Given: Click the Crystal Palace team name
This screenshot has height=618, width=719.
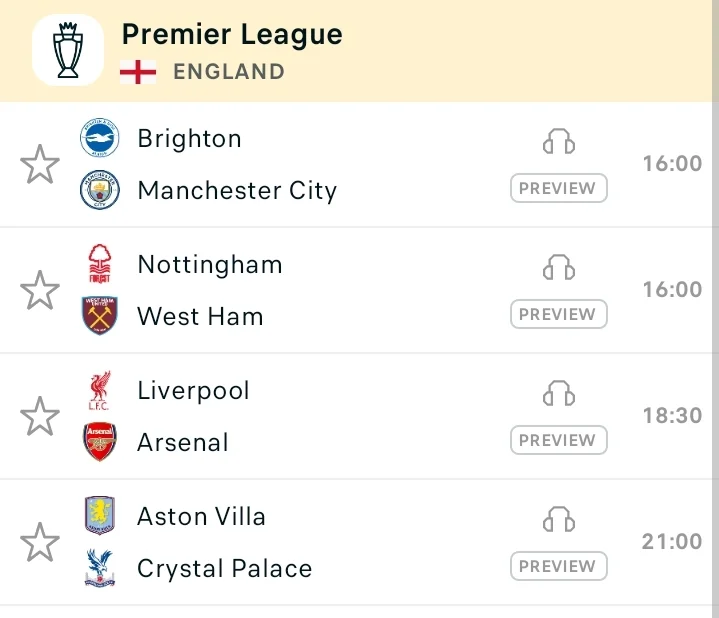Looking at the screenshot, I should (x=225, y=568).
